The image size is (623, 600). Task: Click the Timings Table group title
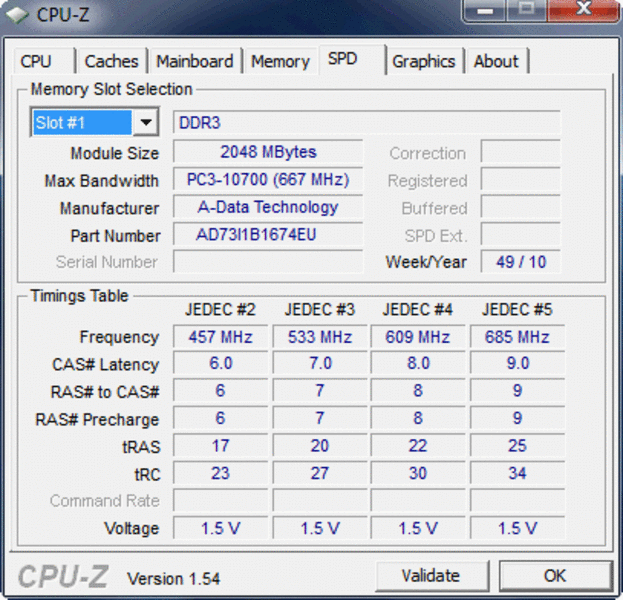click(x=79, y=296)
